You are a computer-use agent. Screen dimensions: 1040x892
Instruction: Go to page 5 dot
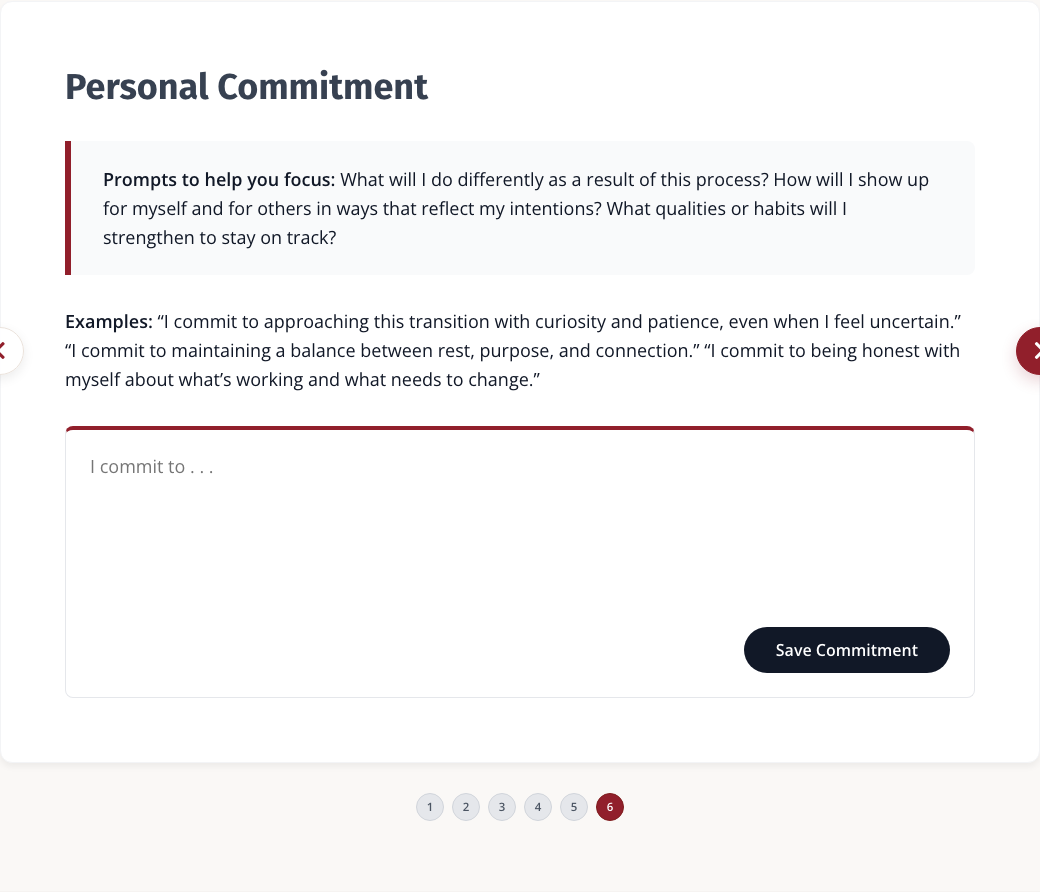coord(574,807)
